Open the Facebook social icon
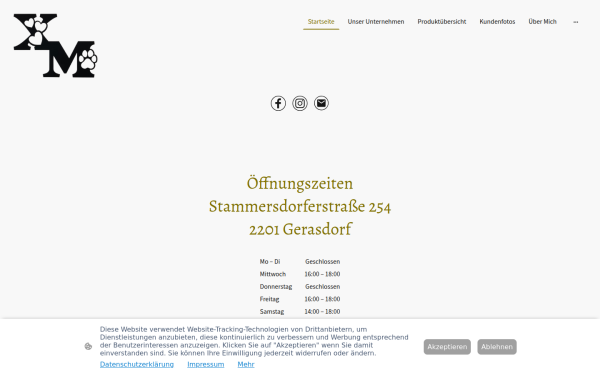This screenshot has height=375, width=600. (278, 103)
